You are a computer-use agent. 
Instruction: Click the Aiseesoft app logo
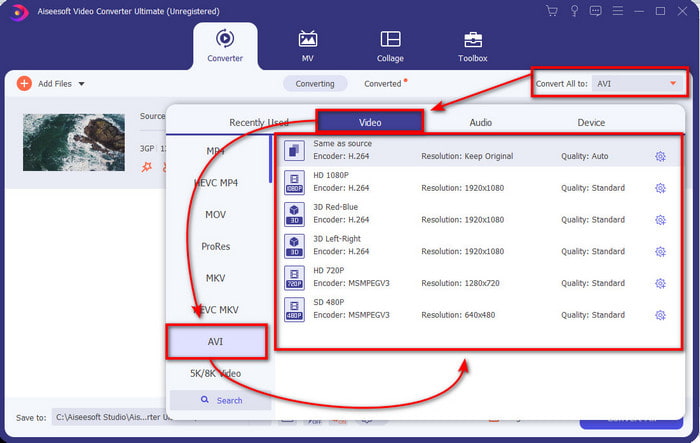click(18, 12)
